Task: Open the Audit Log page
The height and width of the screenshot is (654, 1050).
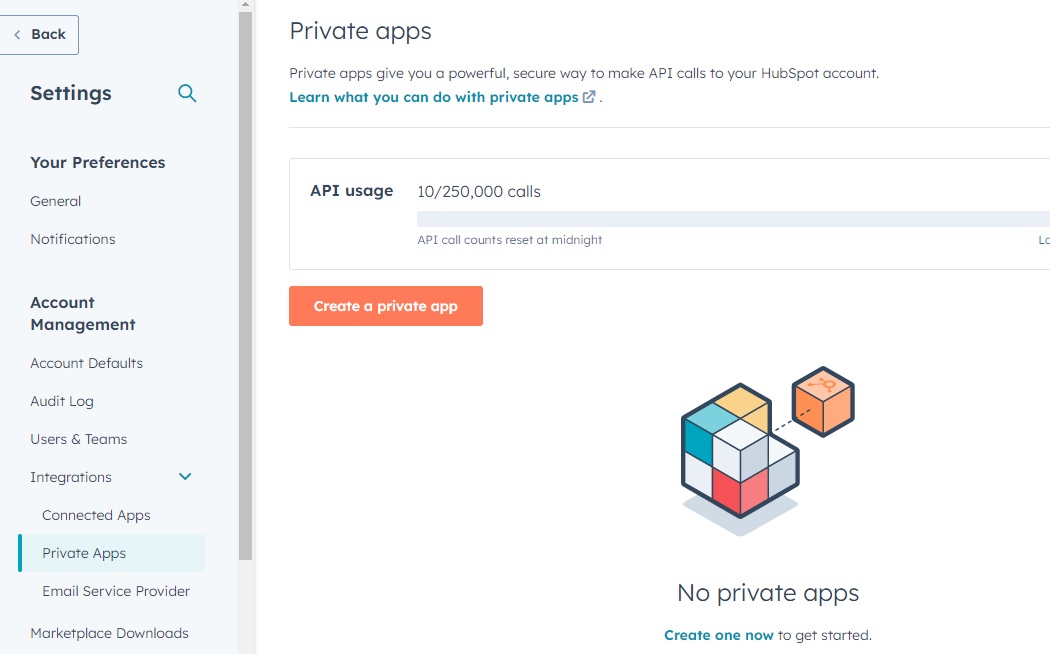Action: (x=62, y=401)
